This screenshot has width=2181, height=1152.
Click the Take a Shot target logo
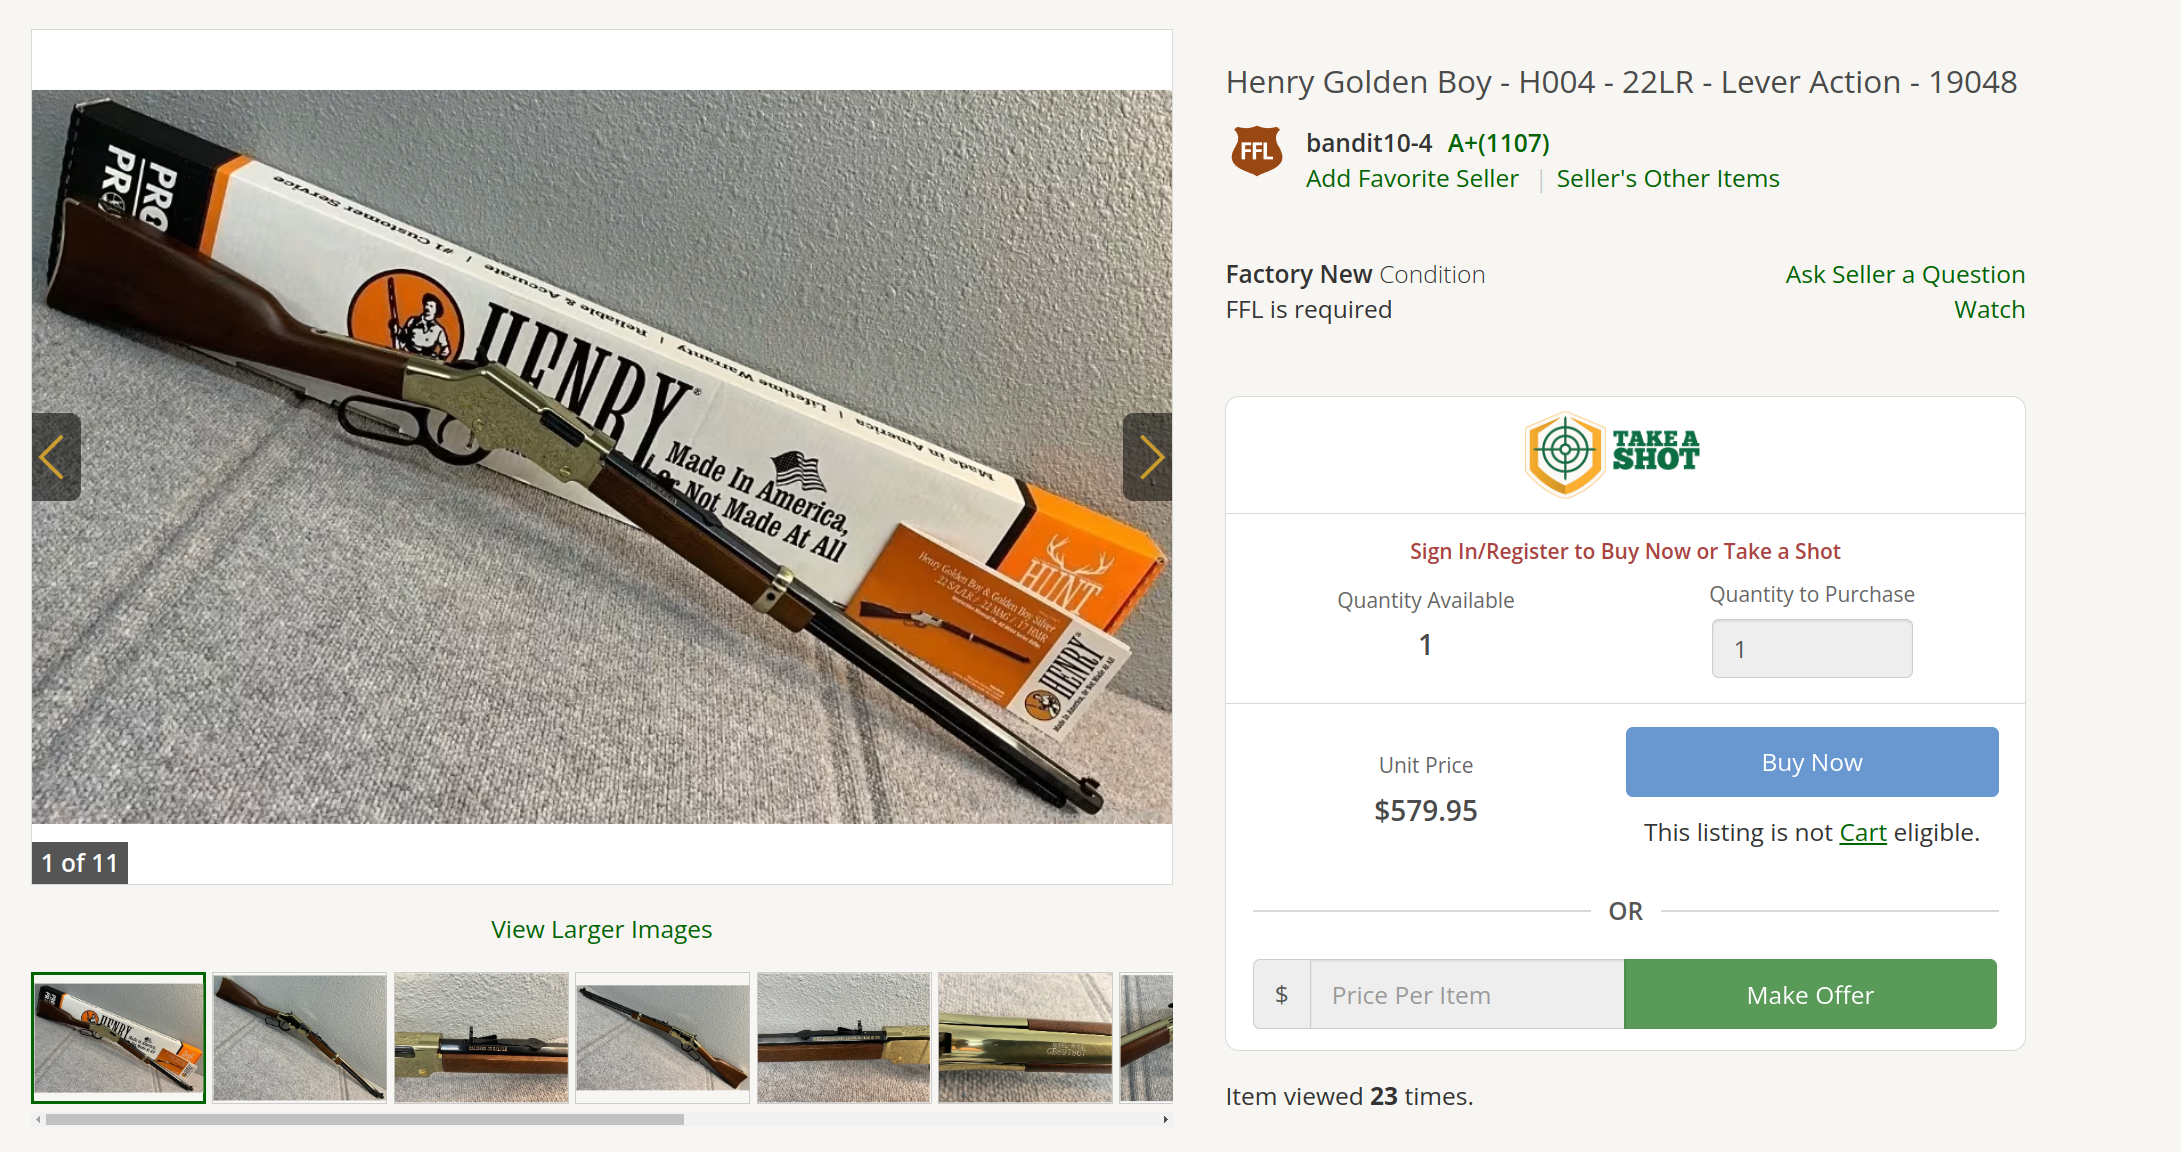1612,455
